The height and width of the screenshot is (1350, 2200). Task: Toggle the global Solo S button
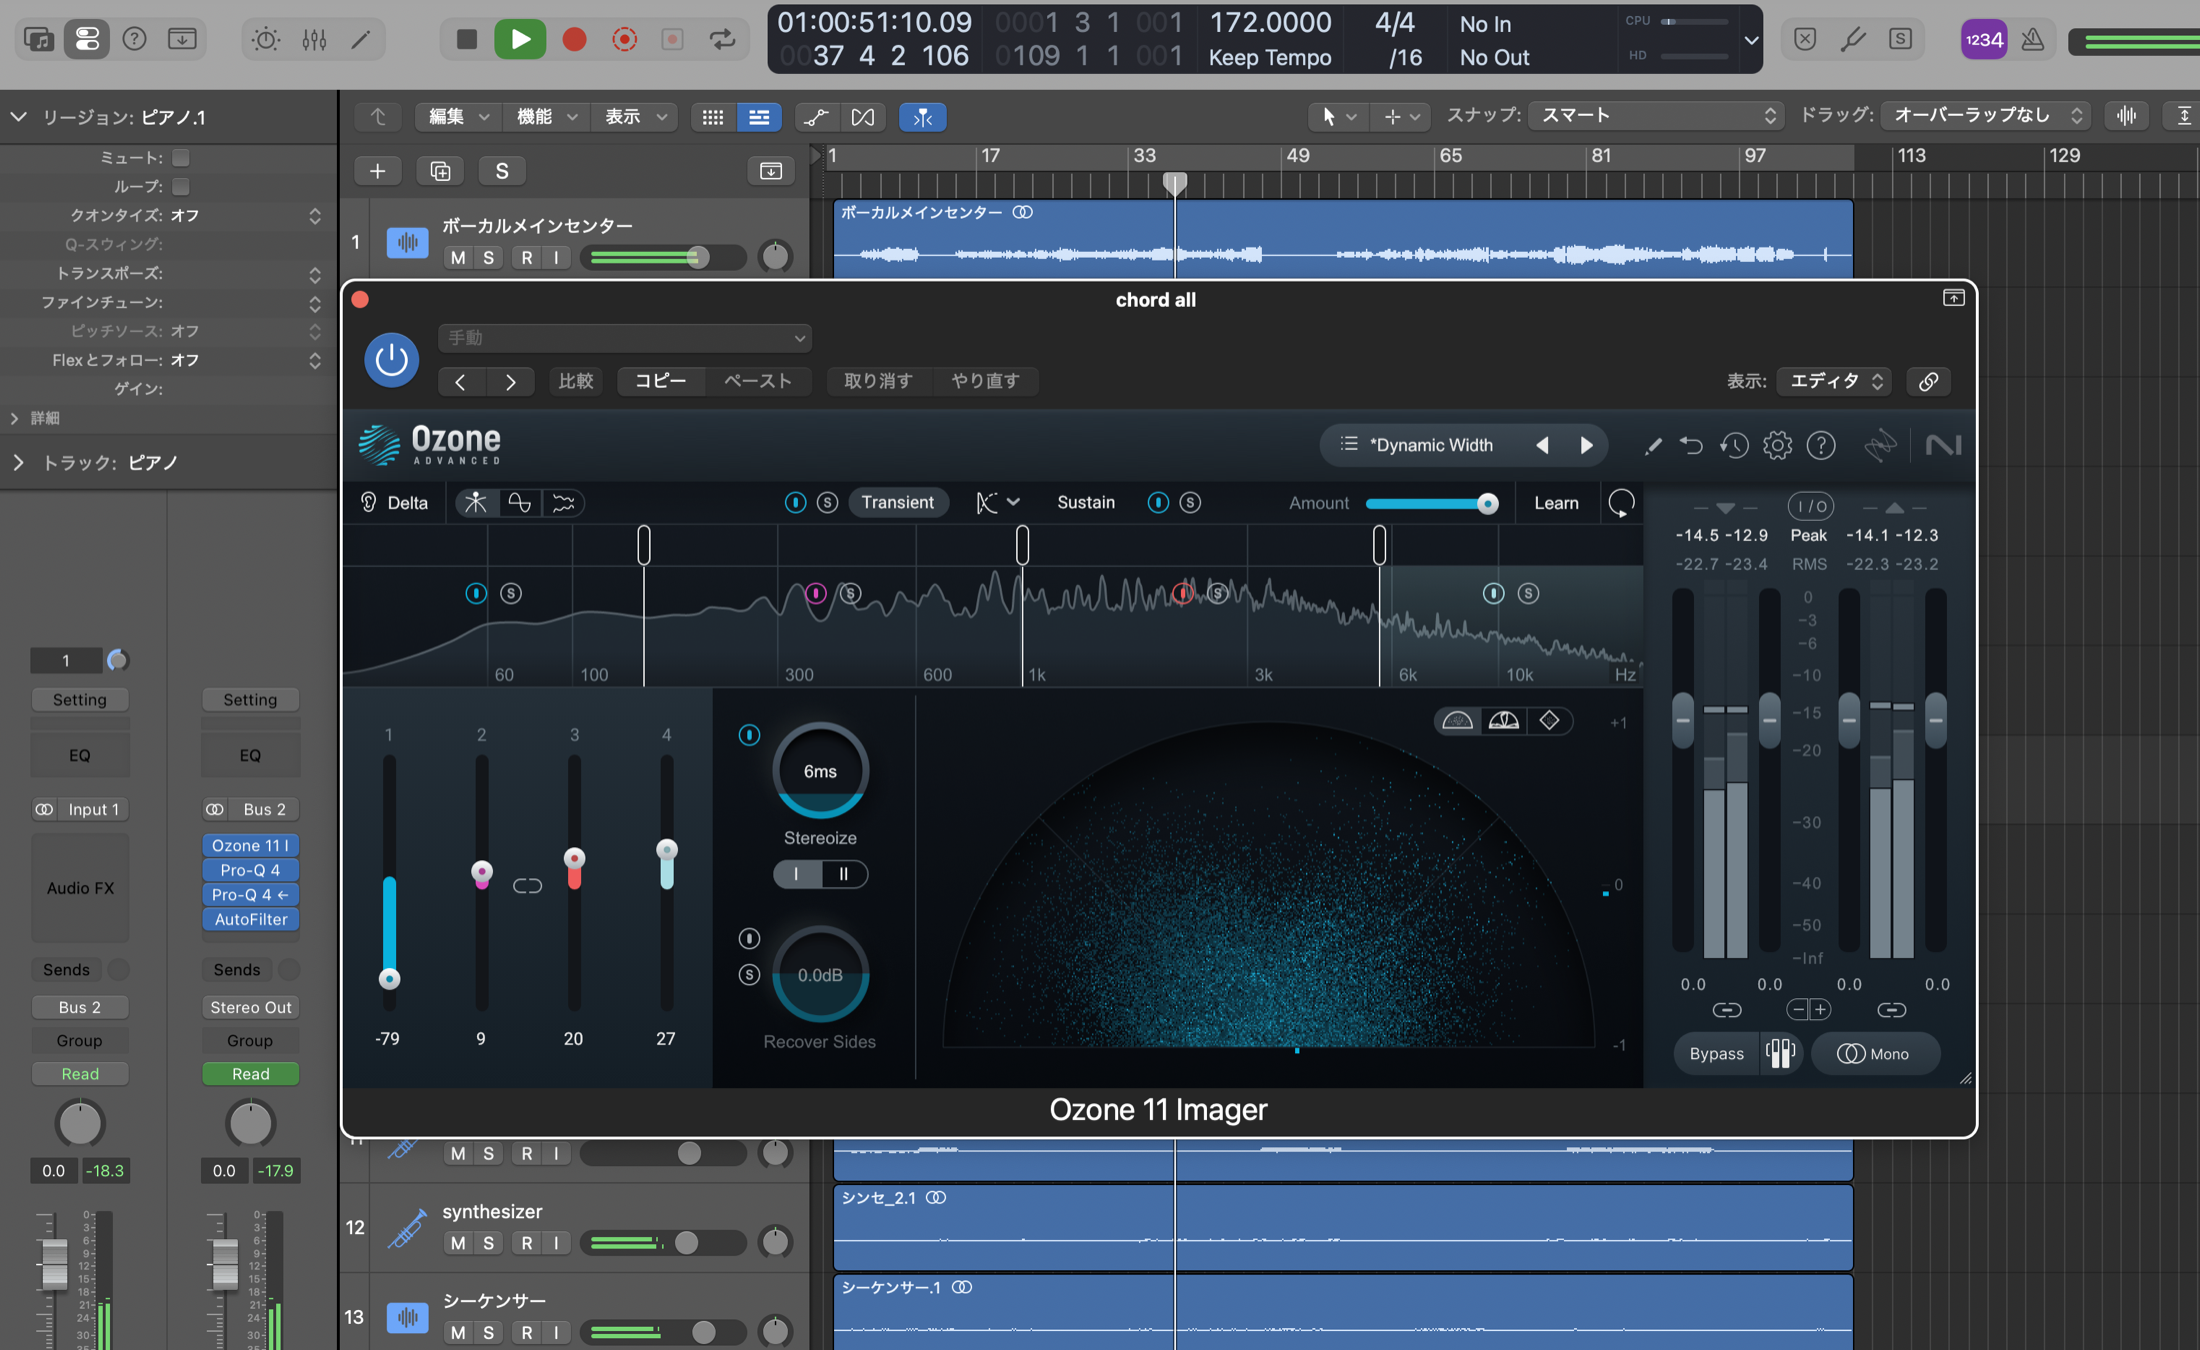tap(502, 171)
